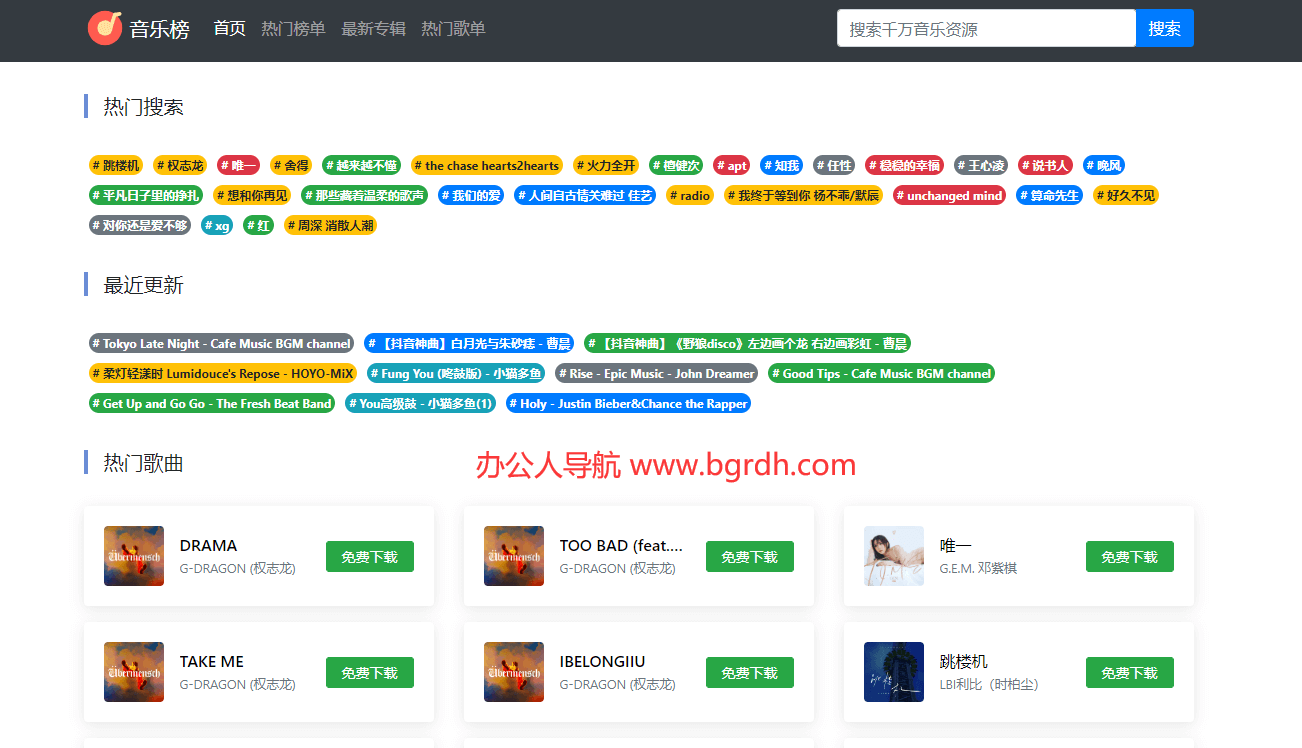Screen dimensions: 1302x748
Task: Select the red apt hot-search tag
Action: point(731,166)
